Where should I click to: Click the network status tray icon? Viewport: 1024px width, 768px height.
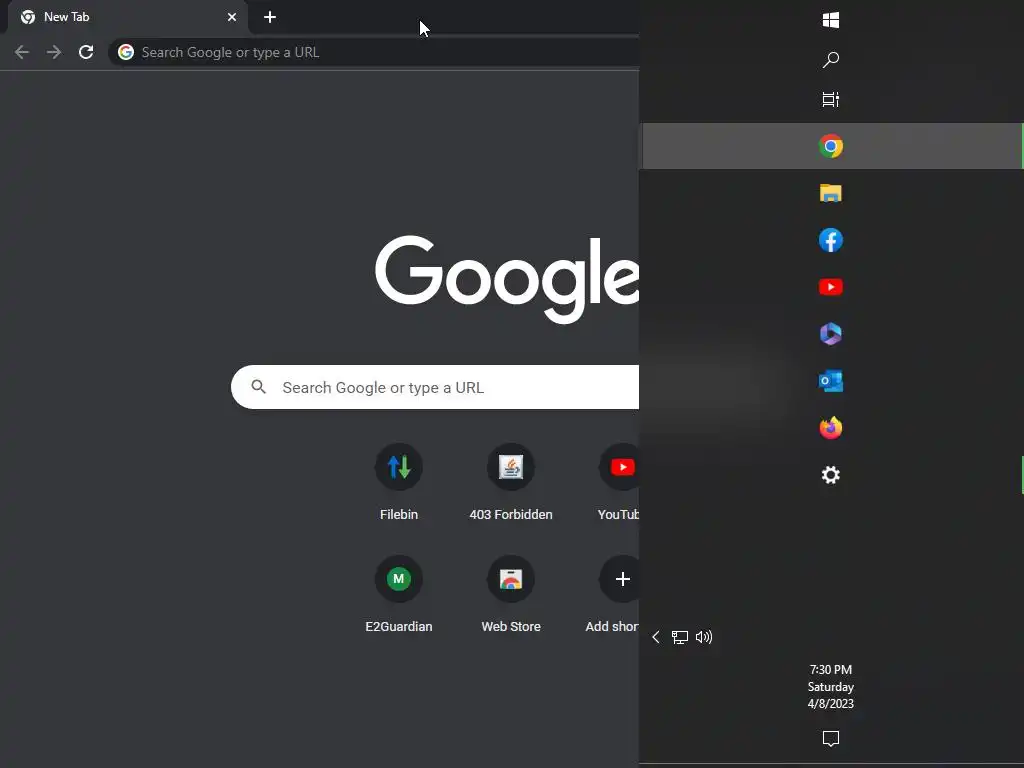pyautogui.click(x=680, y=637)
